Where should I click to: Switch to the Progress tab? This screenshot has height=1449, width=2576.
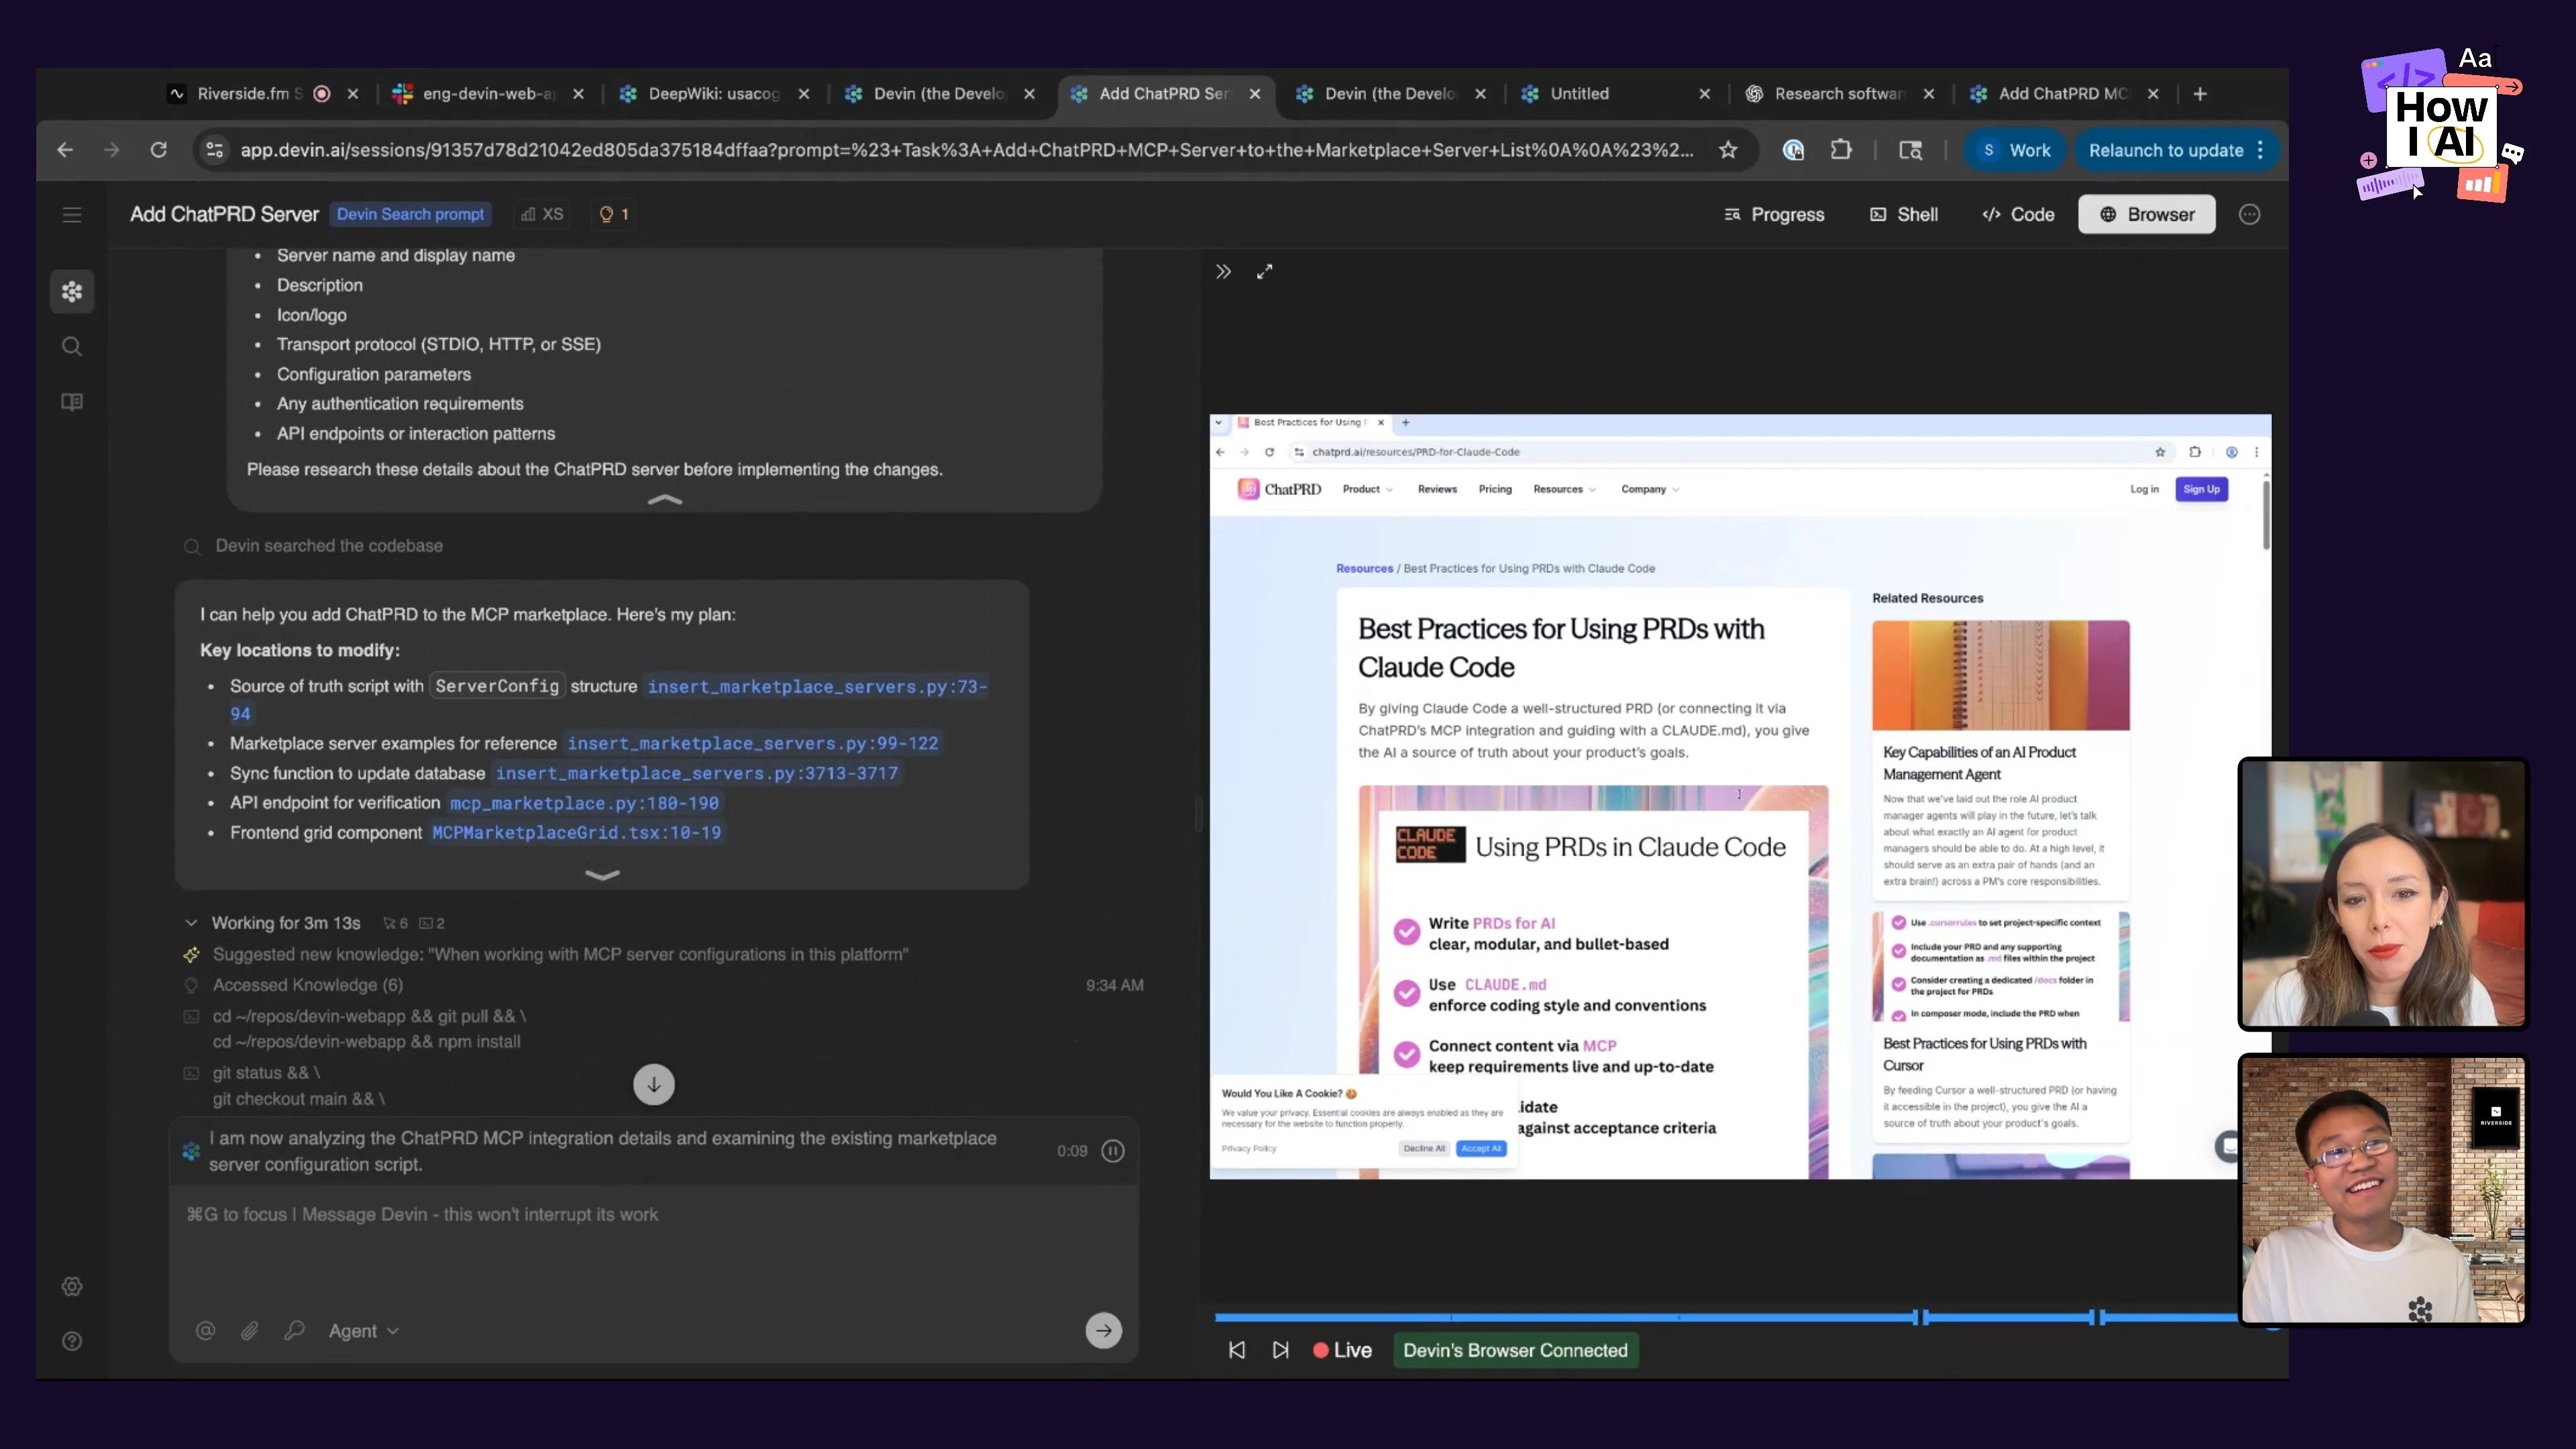(x=1774, y=215)
